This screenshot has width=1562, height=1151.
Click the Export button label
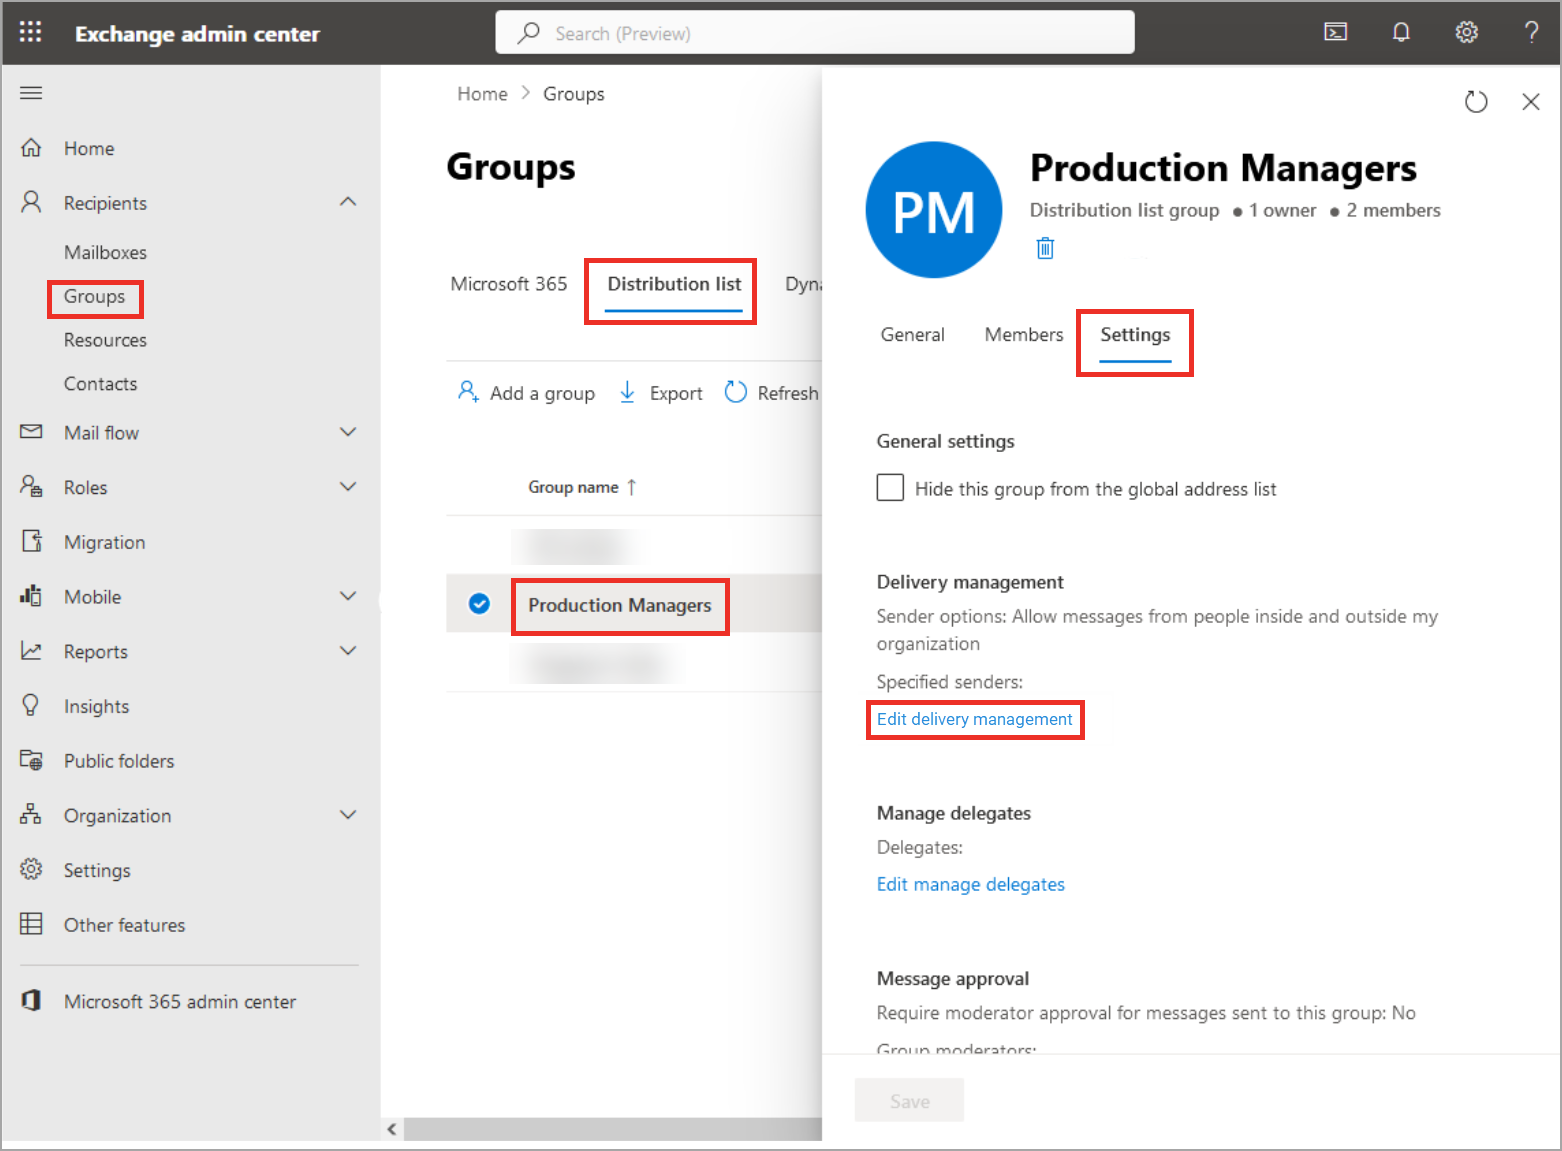[676, 393]
